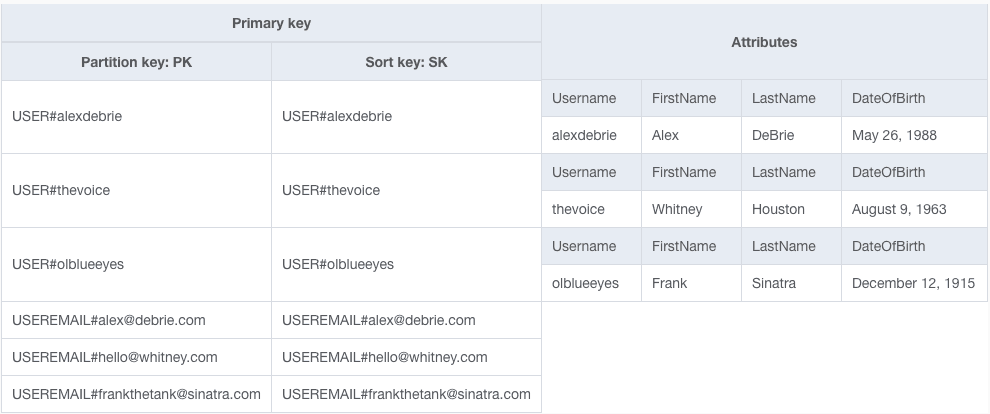Click the "Attributes" header cell
The width and height of the screenshot is (990, 414).
pyautogui.click(x=764, y=42)
